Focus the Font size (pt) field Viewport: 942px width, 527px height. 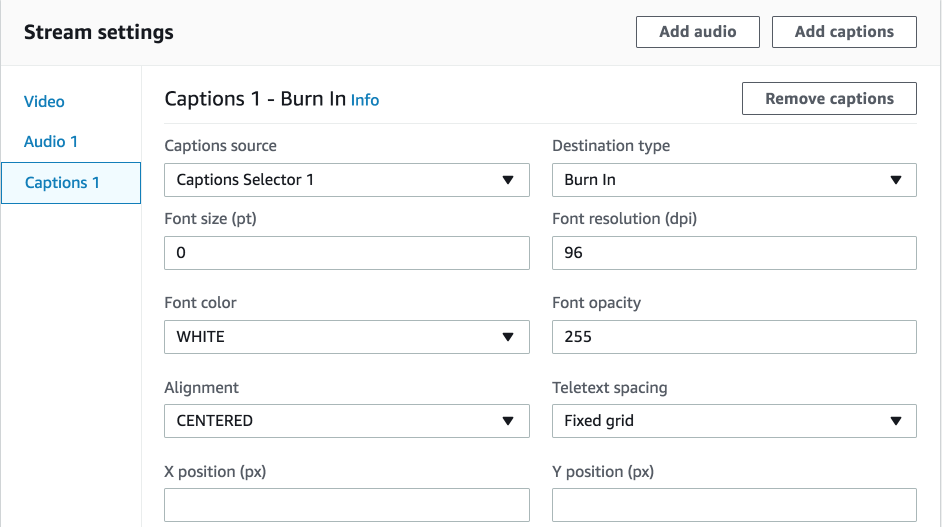(x=347, y=253)
